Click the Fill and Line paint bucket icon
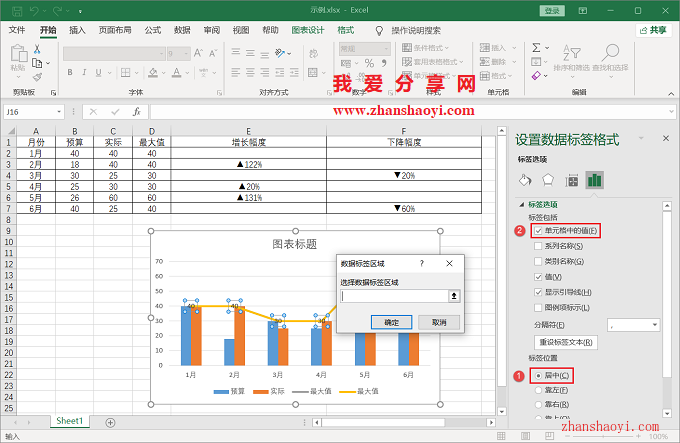 525,180
